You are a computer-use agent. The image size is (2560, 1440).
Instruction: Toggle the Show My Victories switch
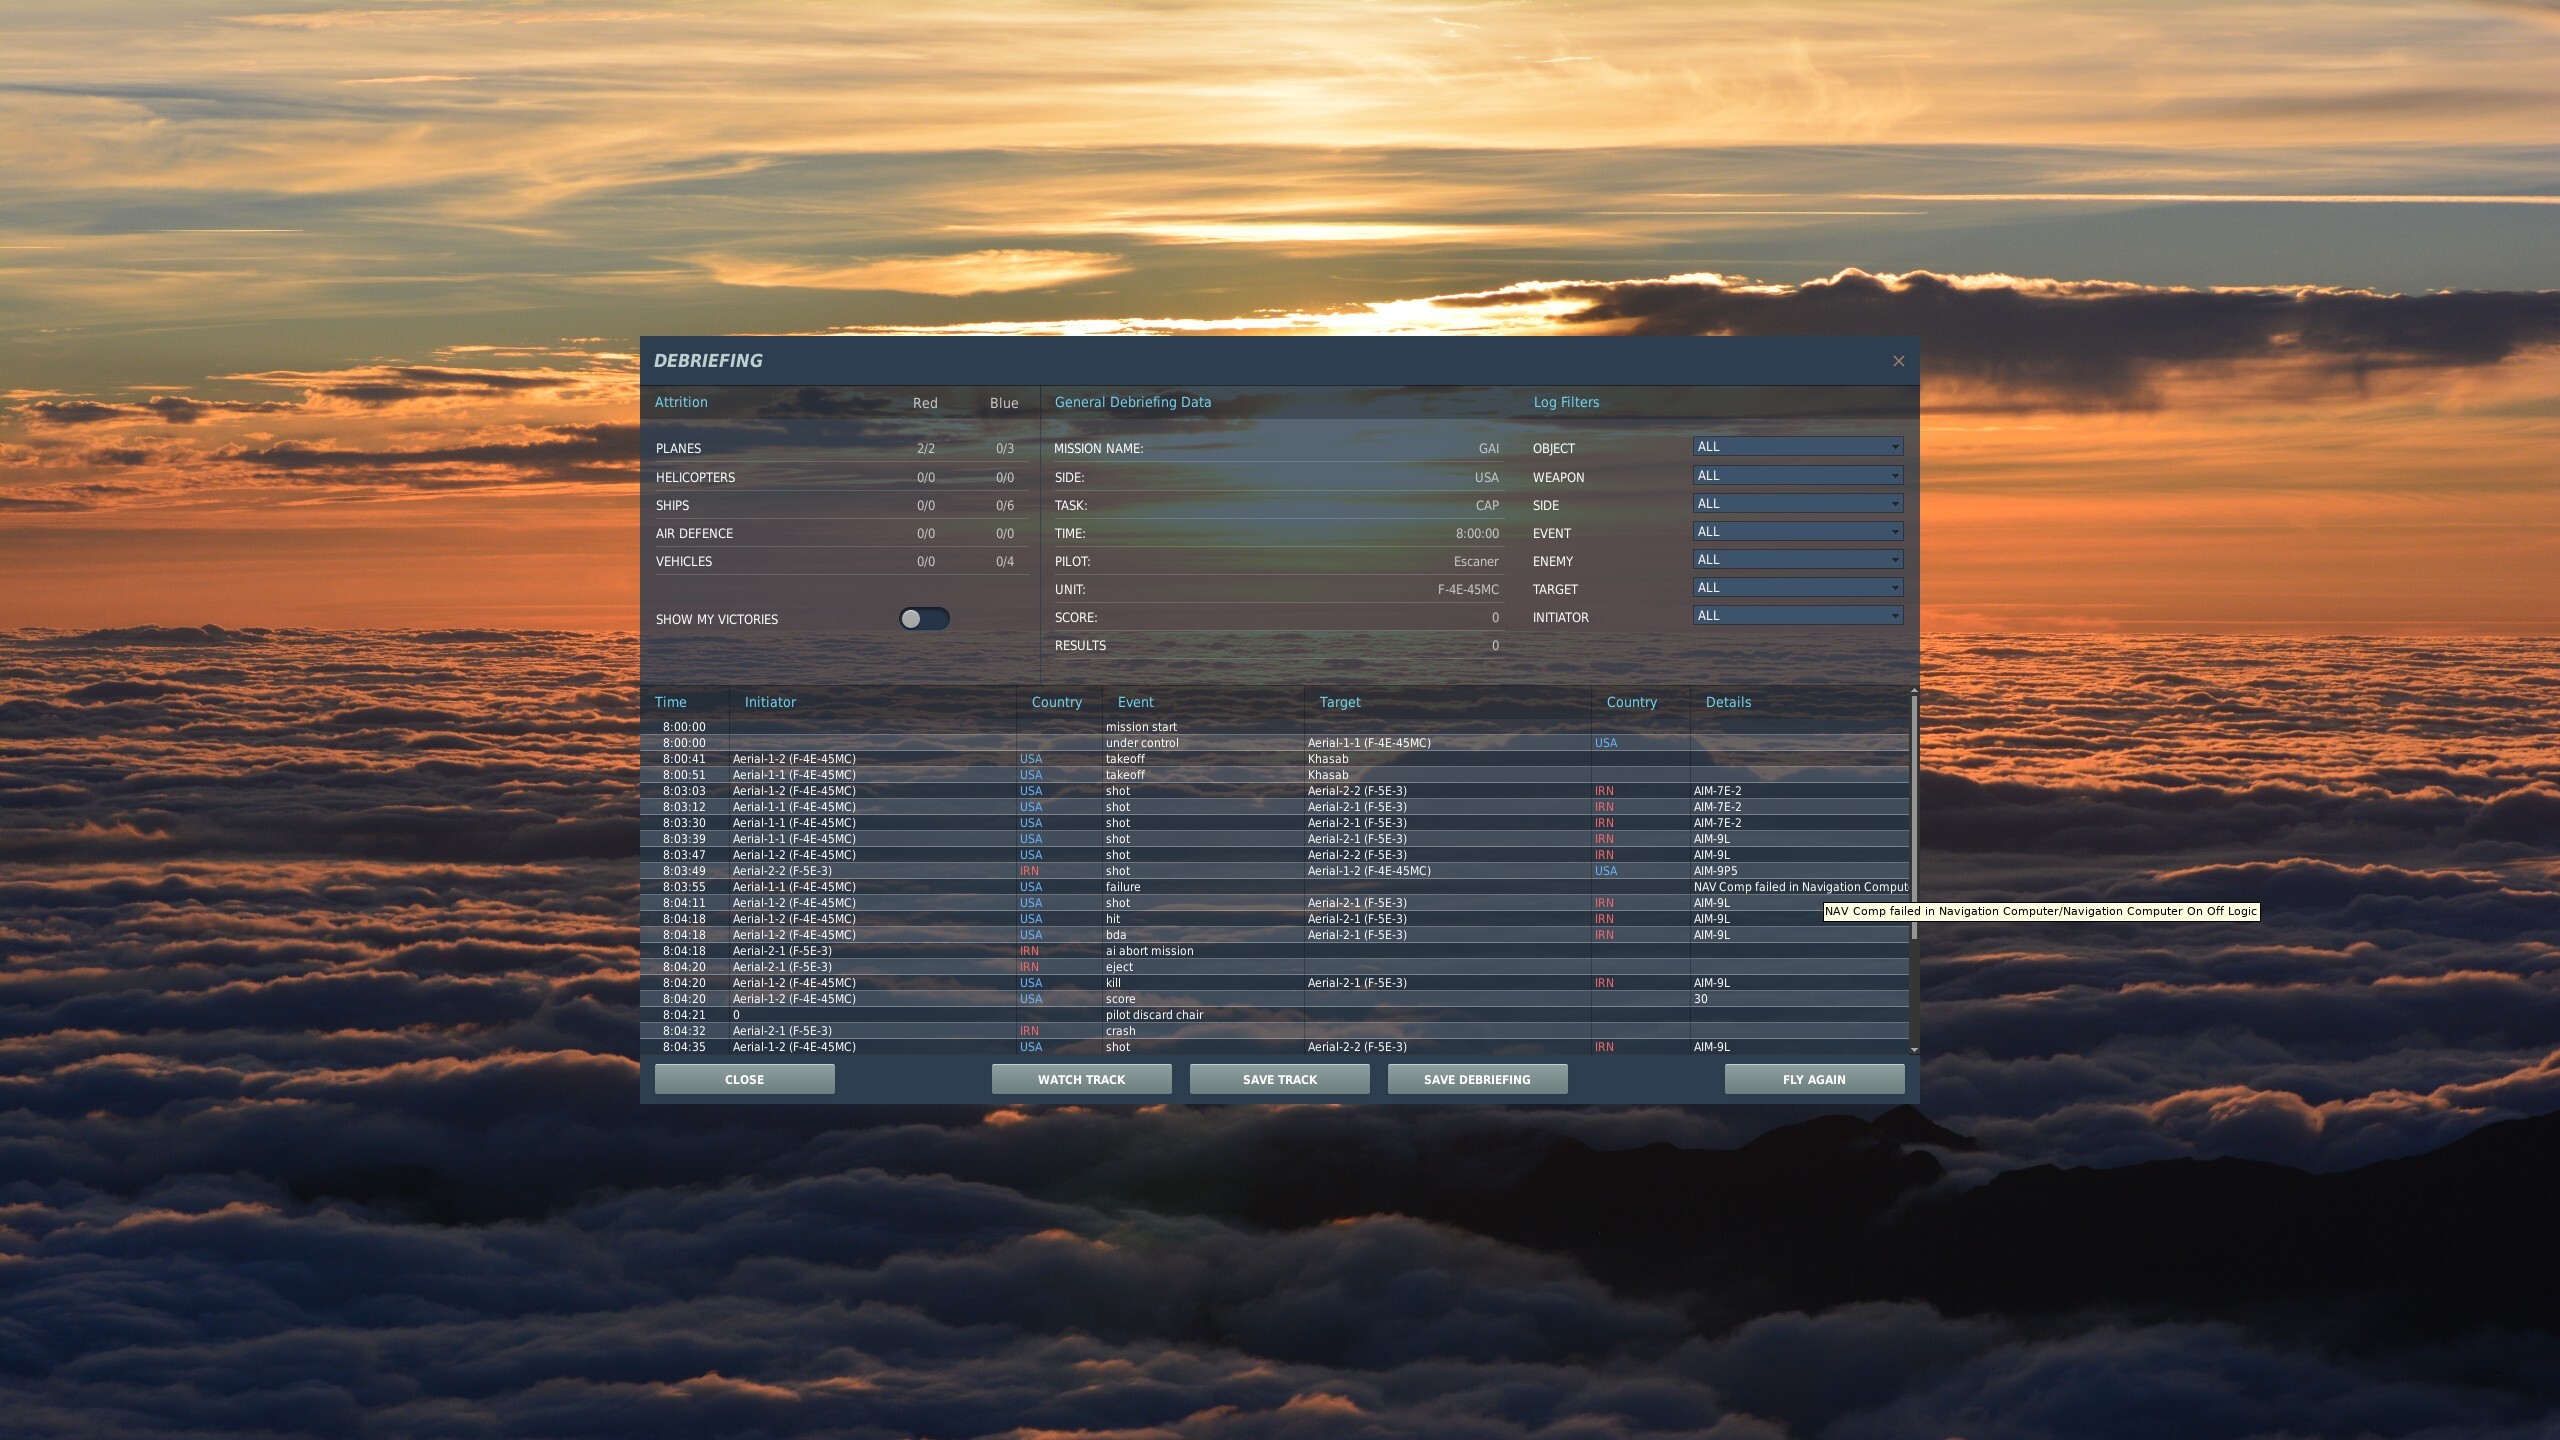tap(924, 619)
